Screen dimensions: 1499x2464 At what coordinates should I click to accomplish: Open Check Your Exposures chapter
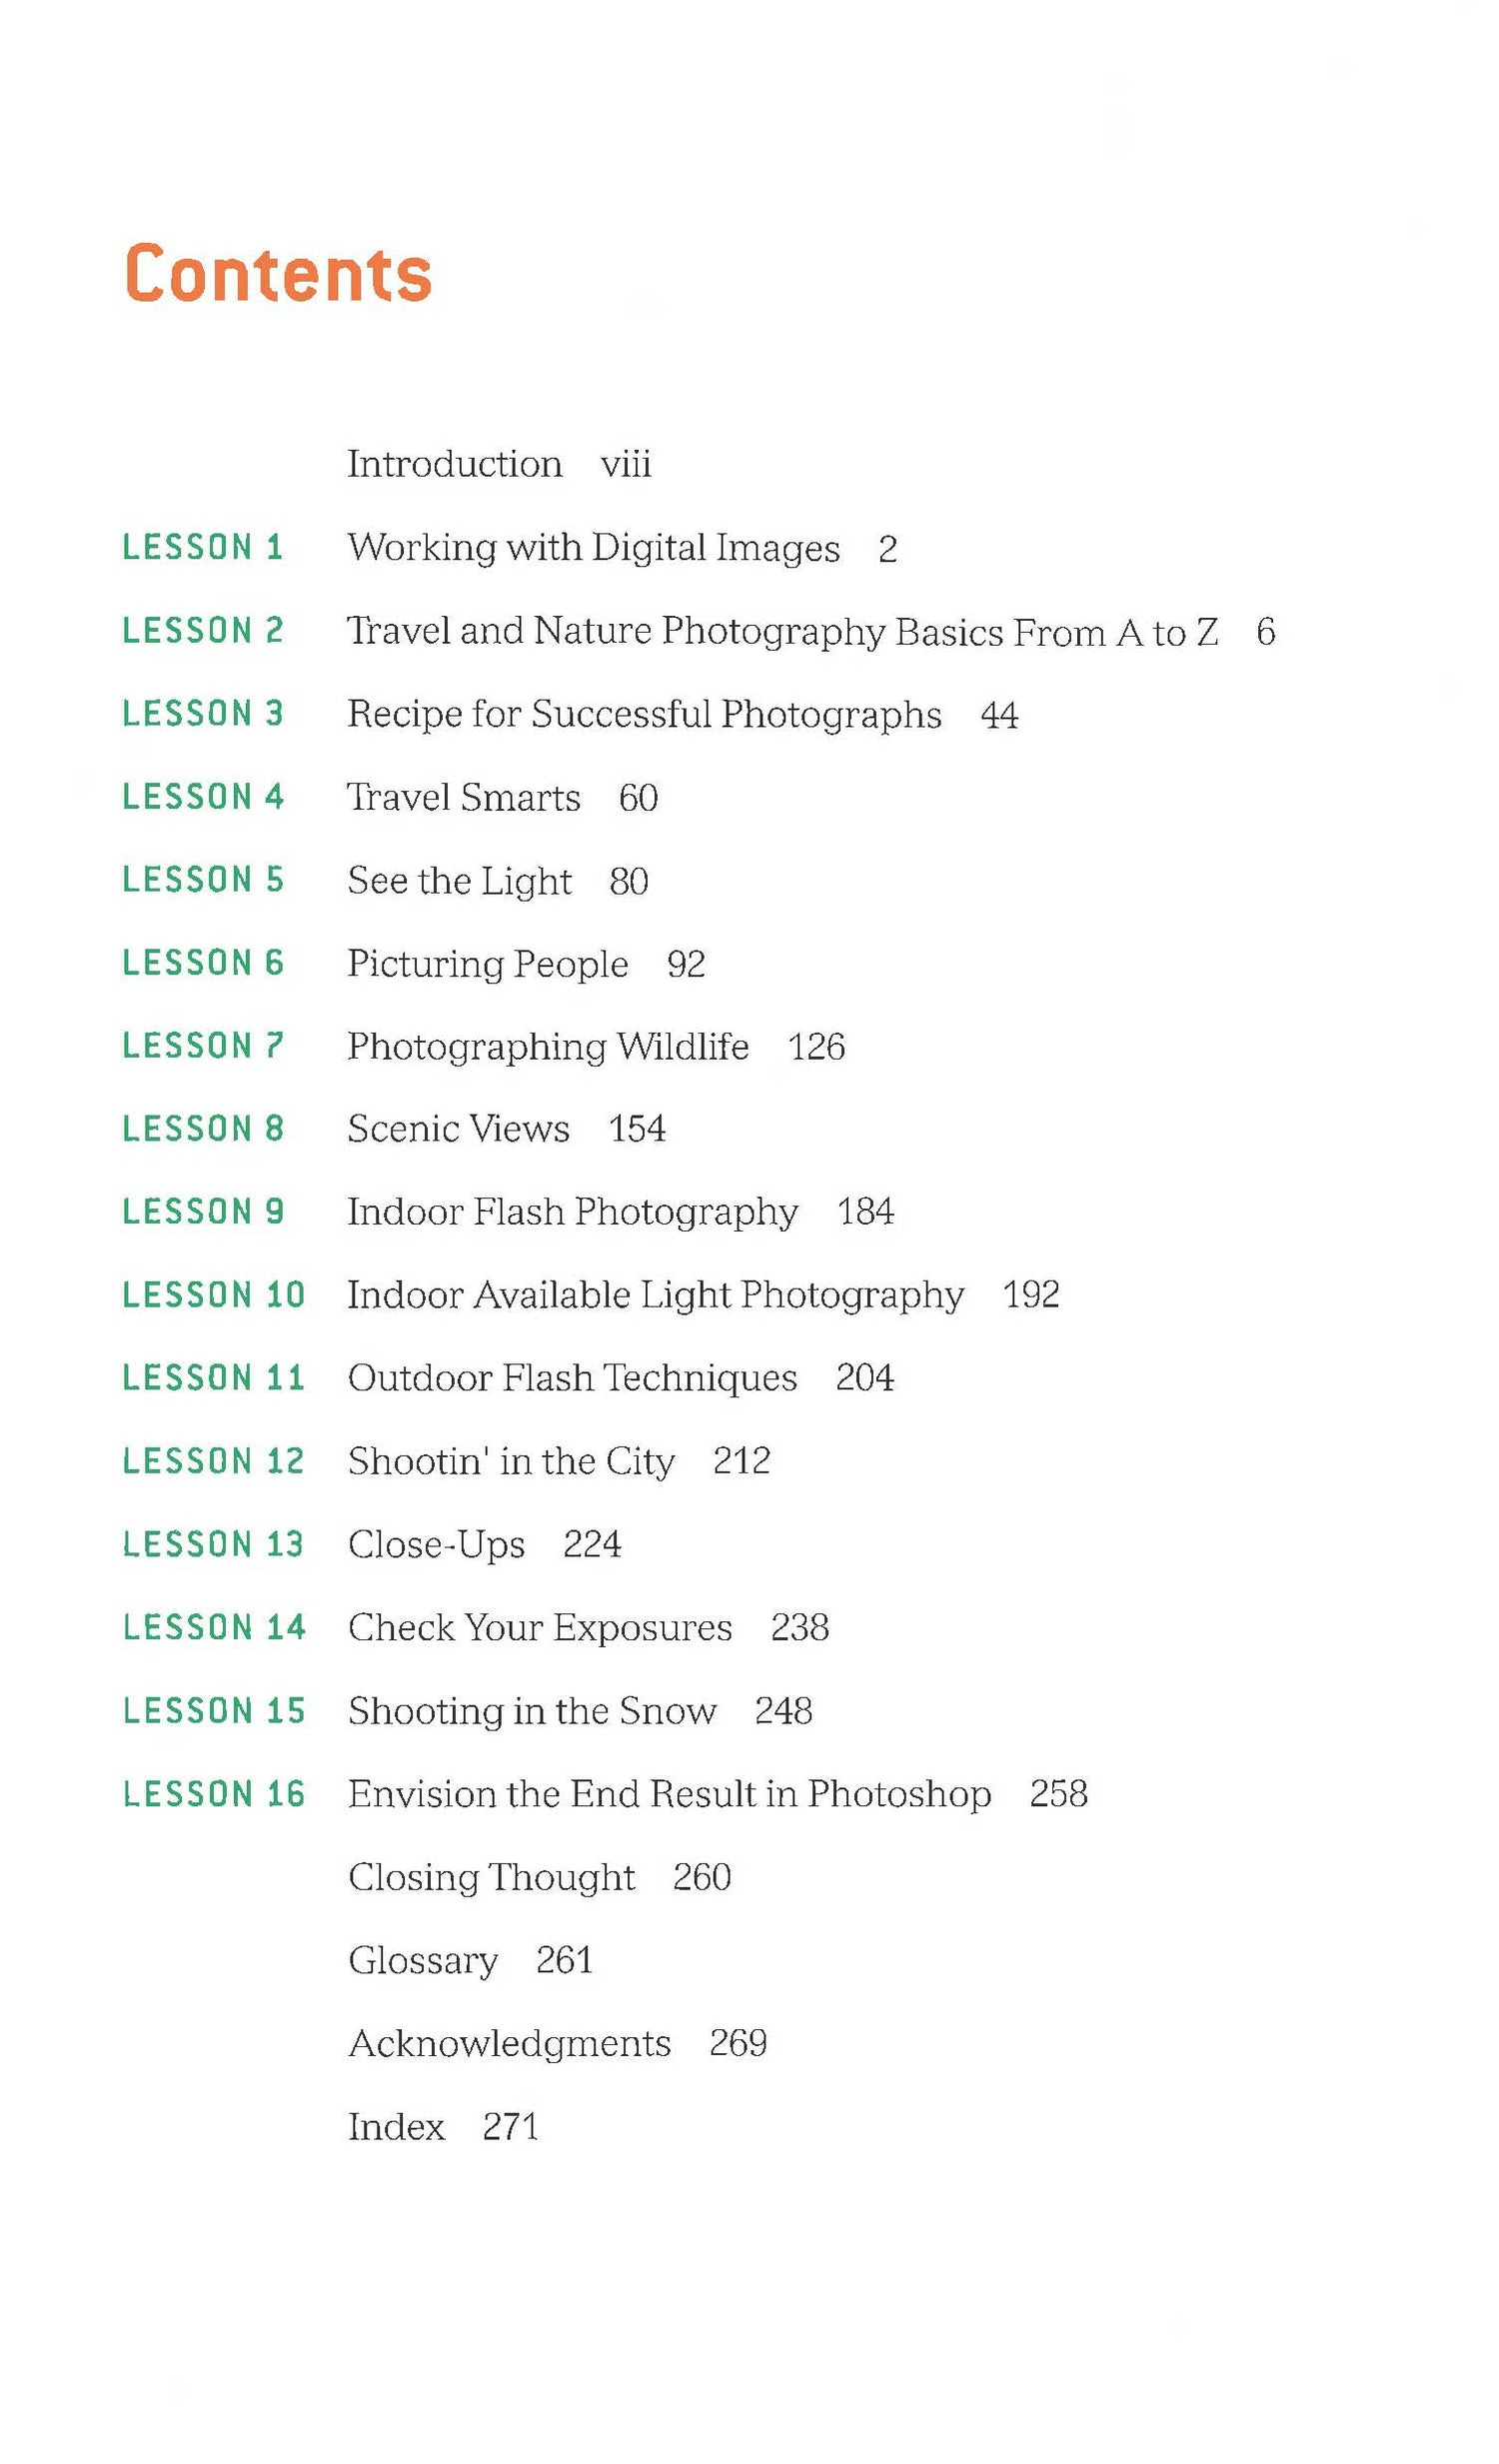540,1627
